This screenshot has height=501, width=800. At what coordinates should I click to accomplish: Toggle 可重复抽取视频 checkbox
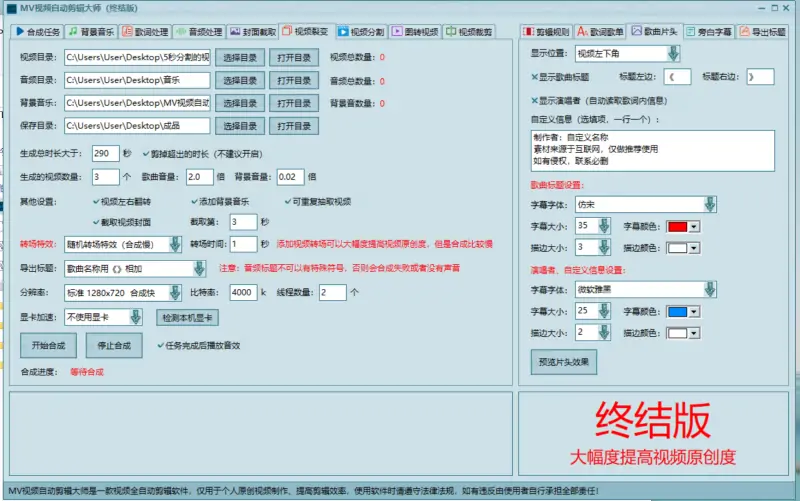[288, 202]
